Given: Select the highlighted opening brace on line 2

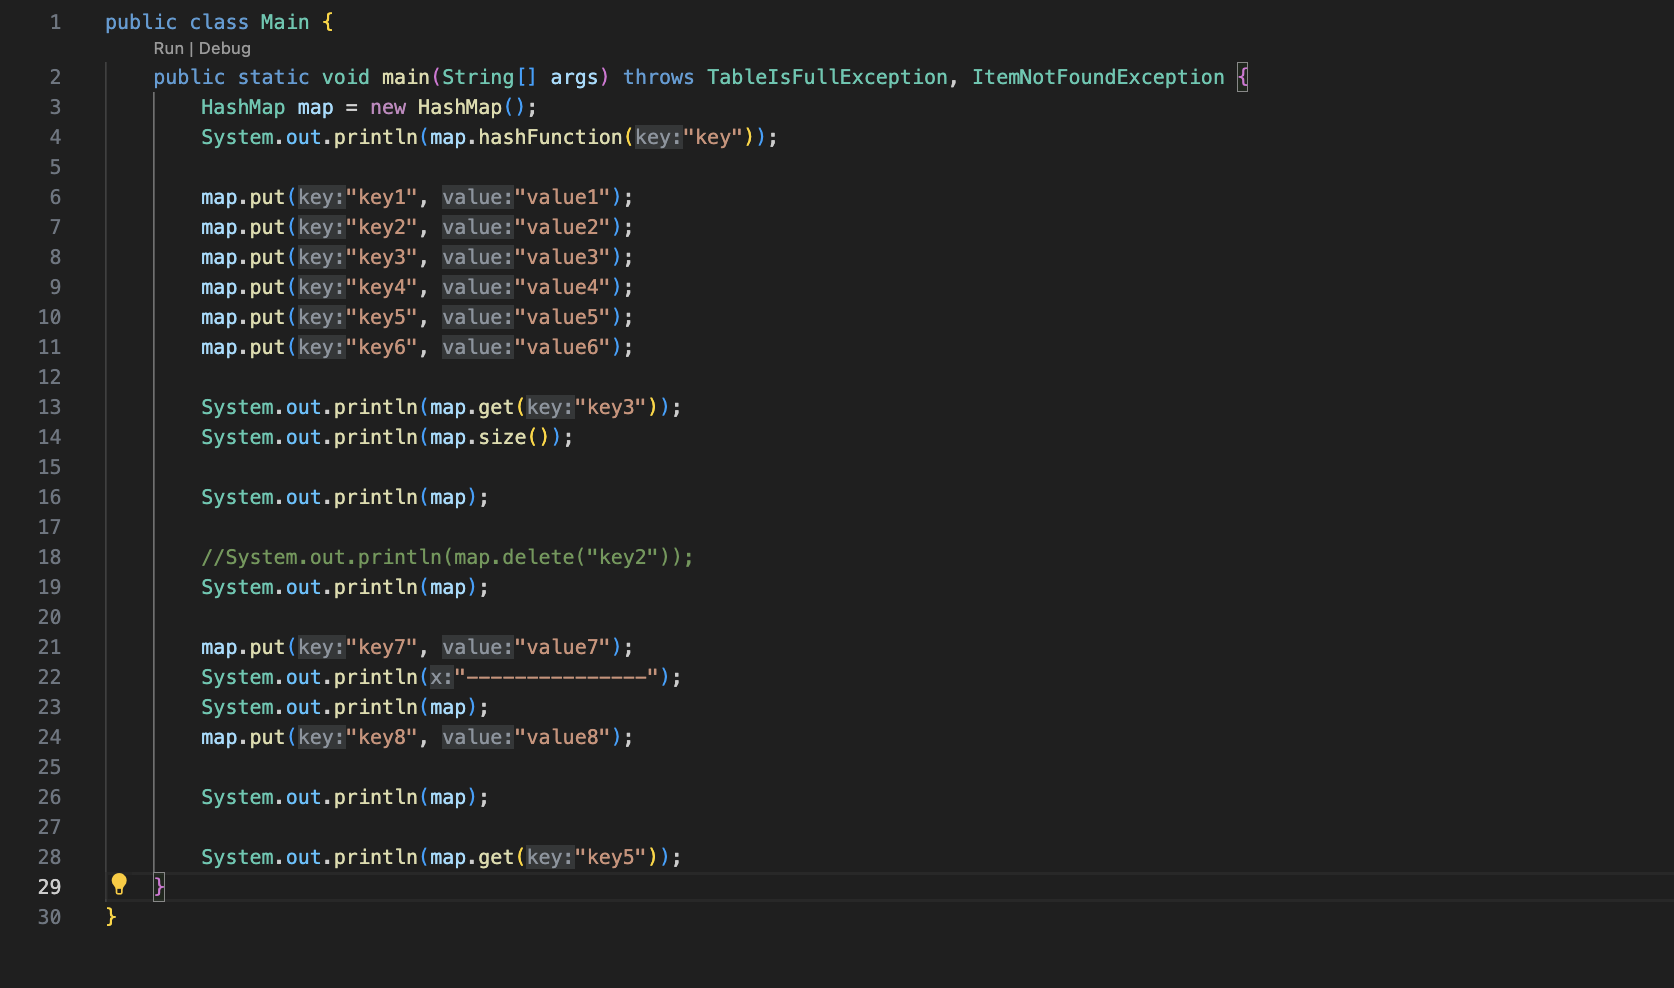Looking at the screenshot, I should coord(1241,76).
